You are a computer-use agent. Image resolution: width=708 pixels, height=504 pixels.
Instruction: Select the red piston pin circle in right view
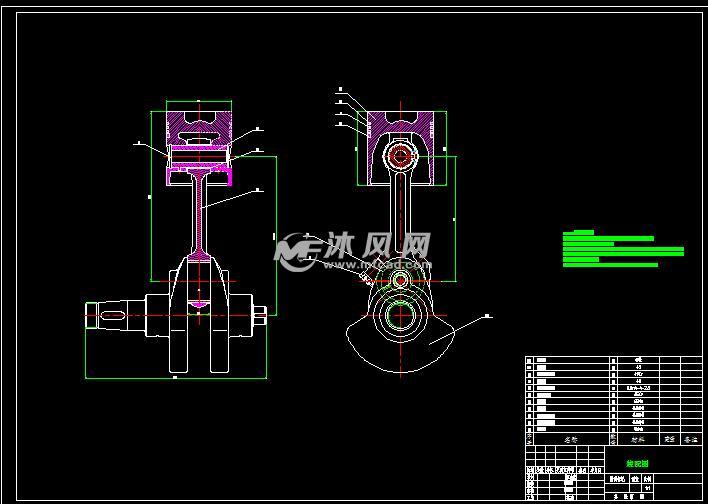[401, 156]
